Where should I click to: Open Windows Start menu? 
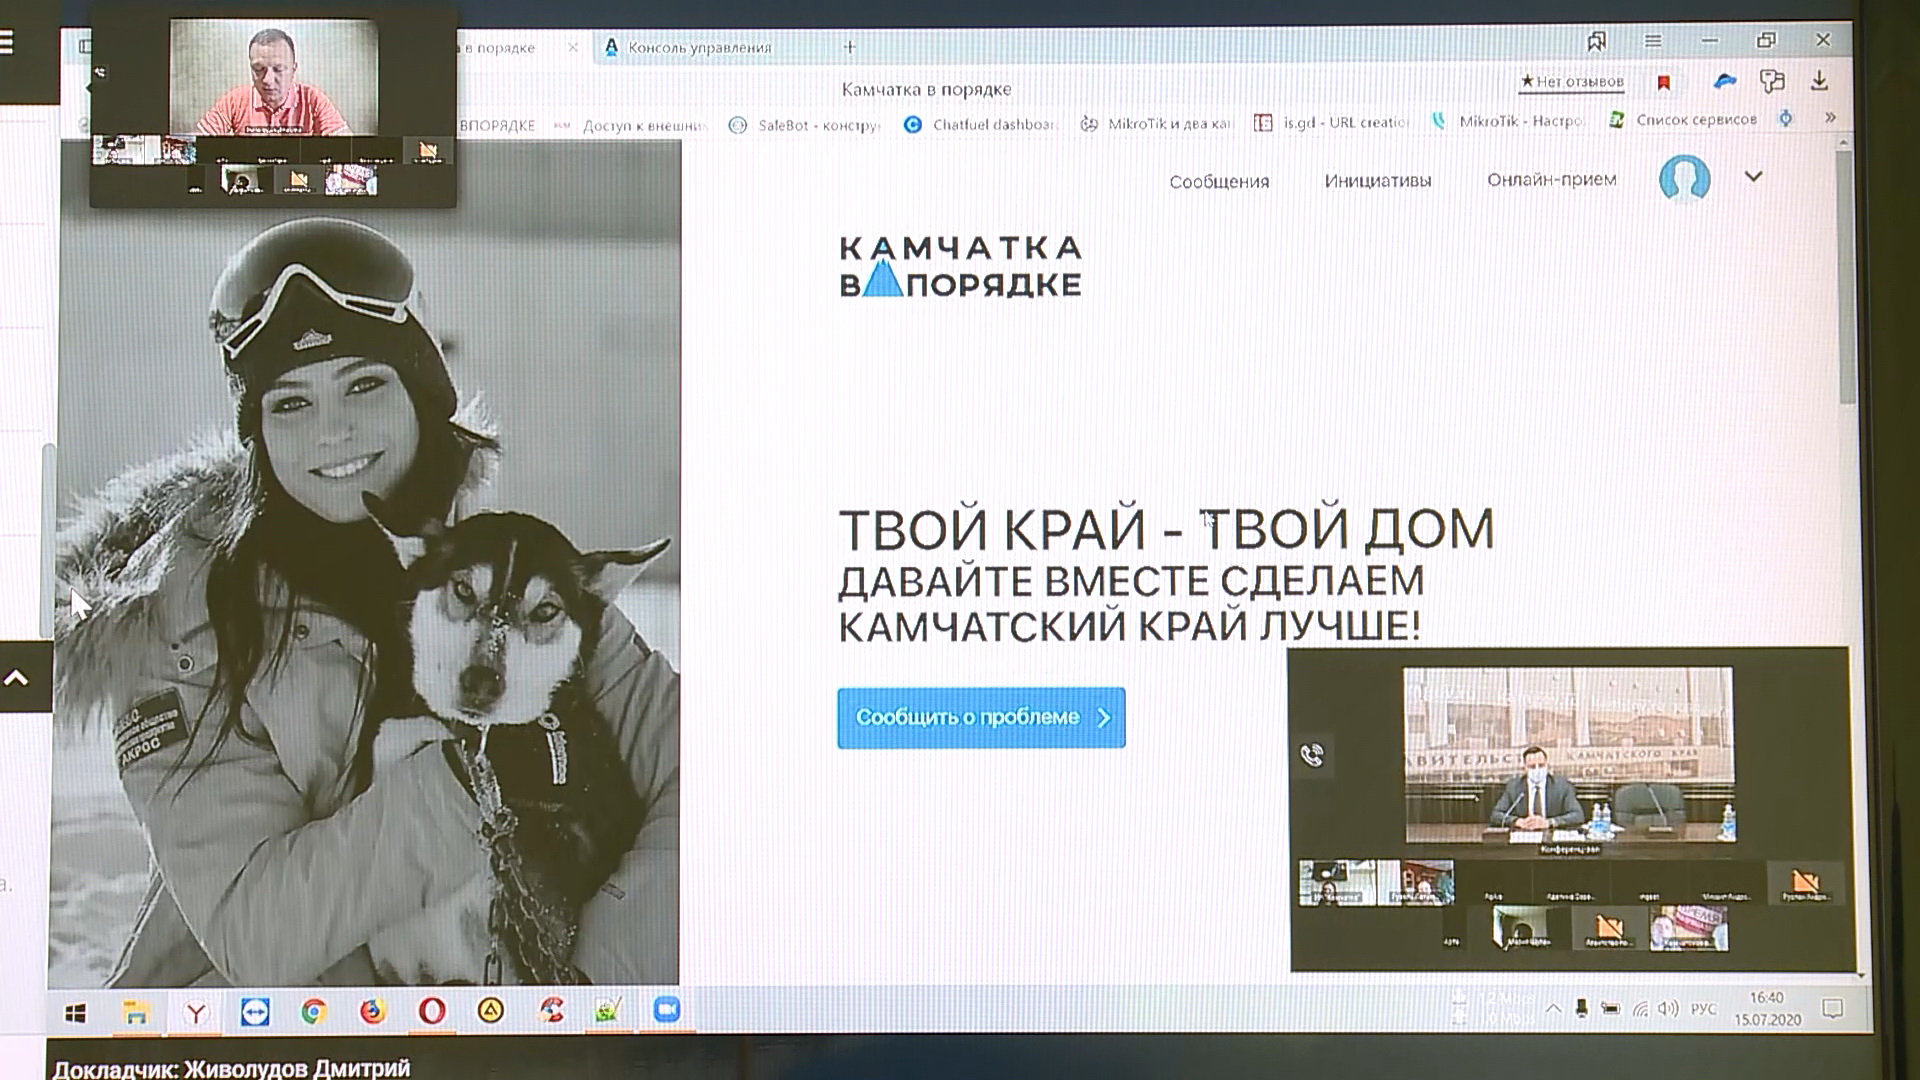[75, 1013]
